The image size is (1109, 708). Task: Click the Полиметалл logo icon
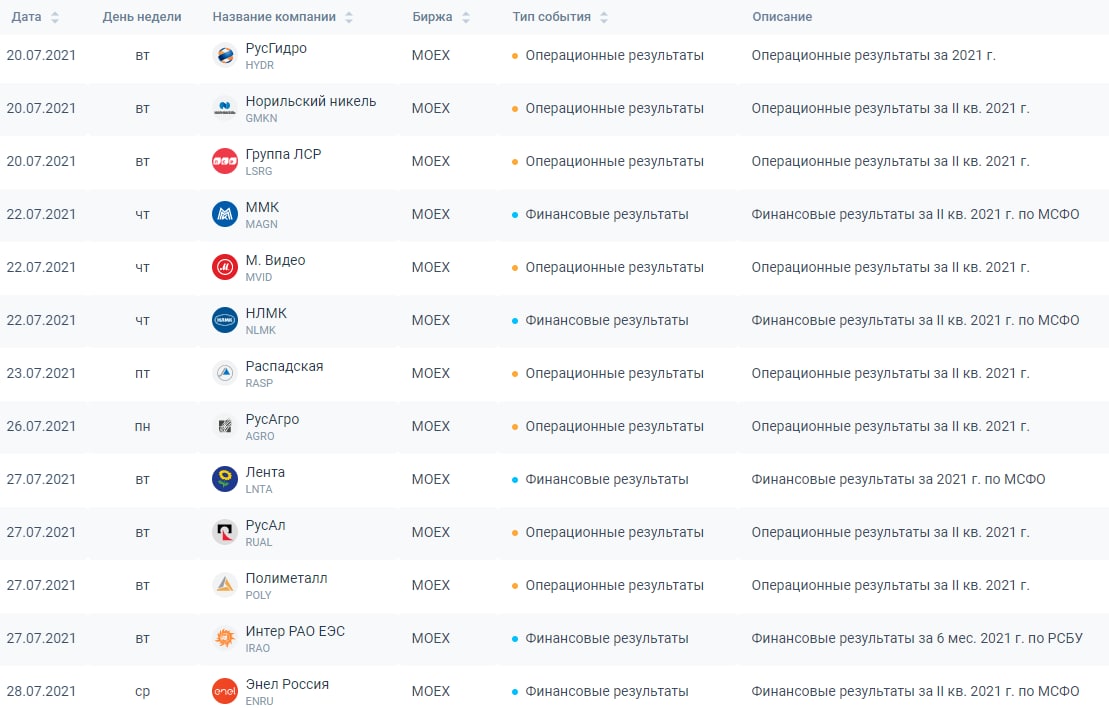(225, 585)
